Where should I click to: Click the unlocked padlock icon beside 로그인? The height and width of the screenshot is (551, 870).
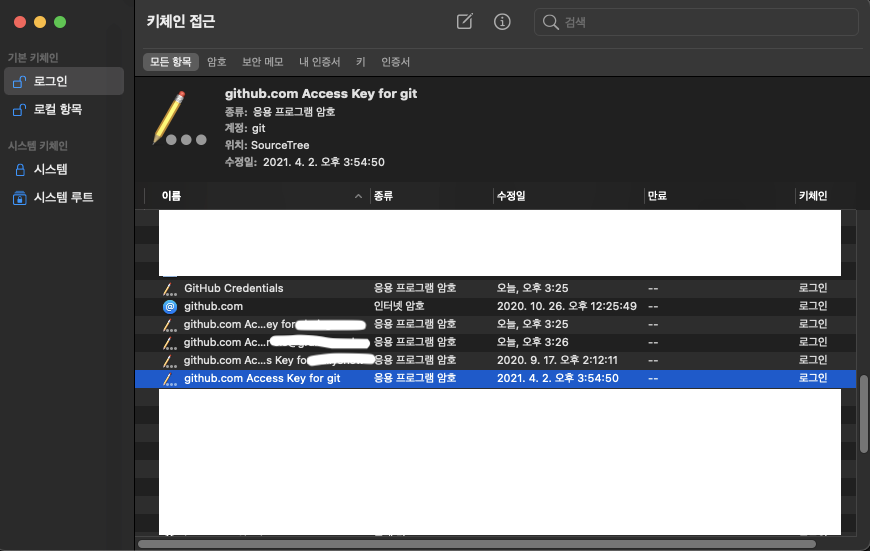(x=19, y=82)
